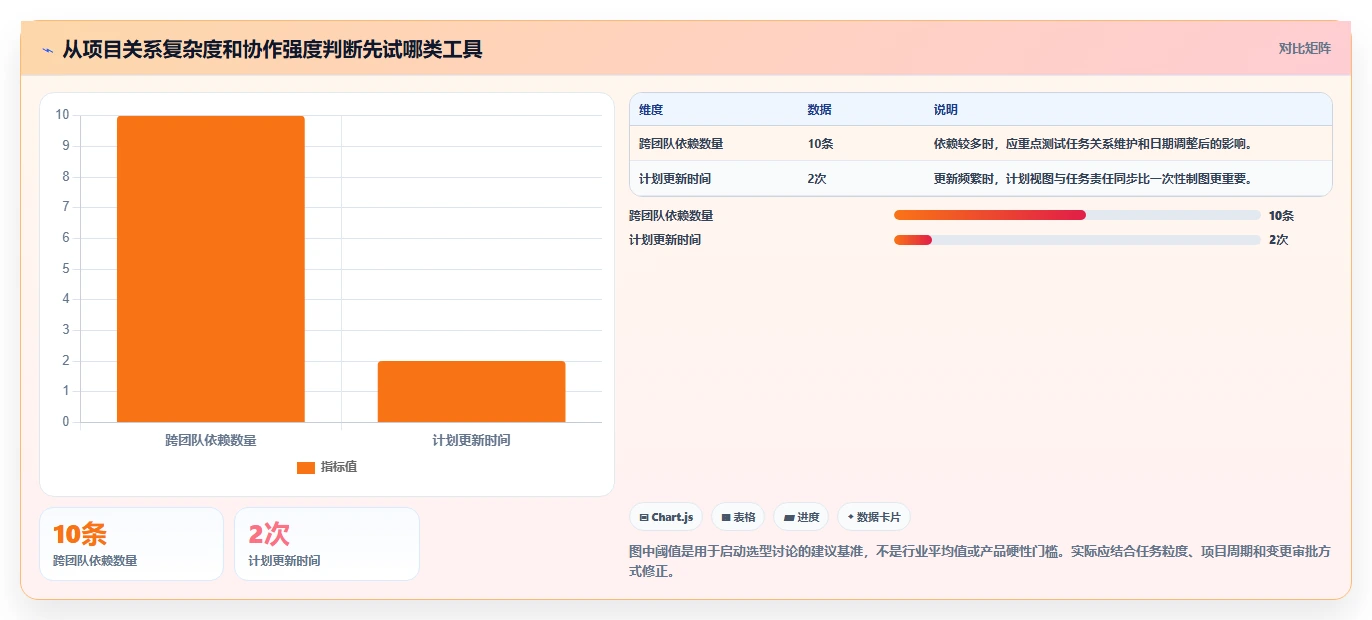This screenshot has width=1372, height=620.
Task: Click the title 从项目关系复杂度和协作强度判断先试哪类工具
Action: (272, 49)
